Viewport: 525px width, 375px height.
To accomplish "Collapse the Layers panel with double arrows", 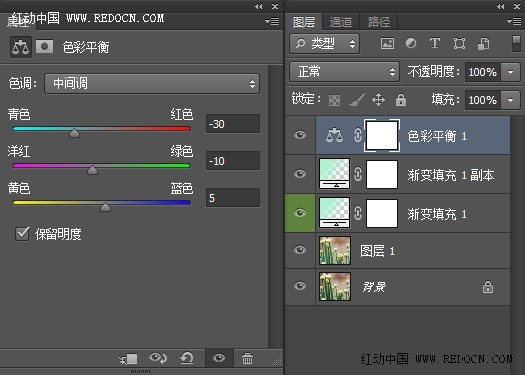I will pos(501,6).
